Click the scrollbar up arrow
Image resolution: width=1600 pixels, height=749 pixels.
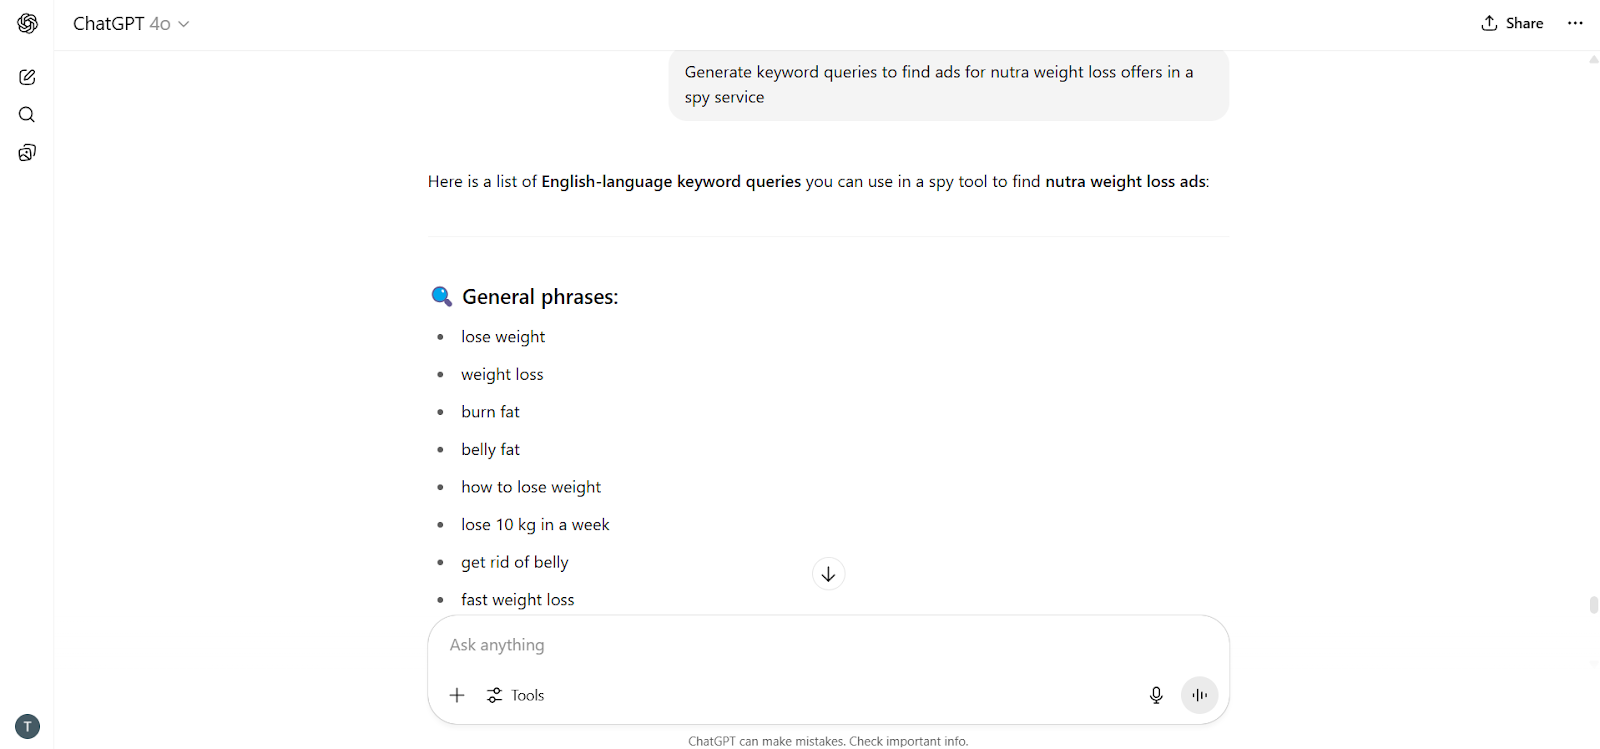pyautogui.click(x=1593, y=60)
